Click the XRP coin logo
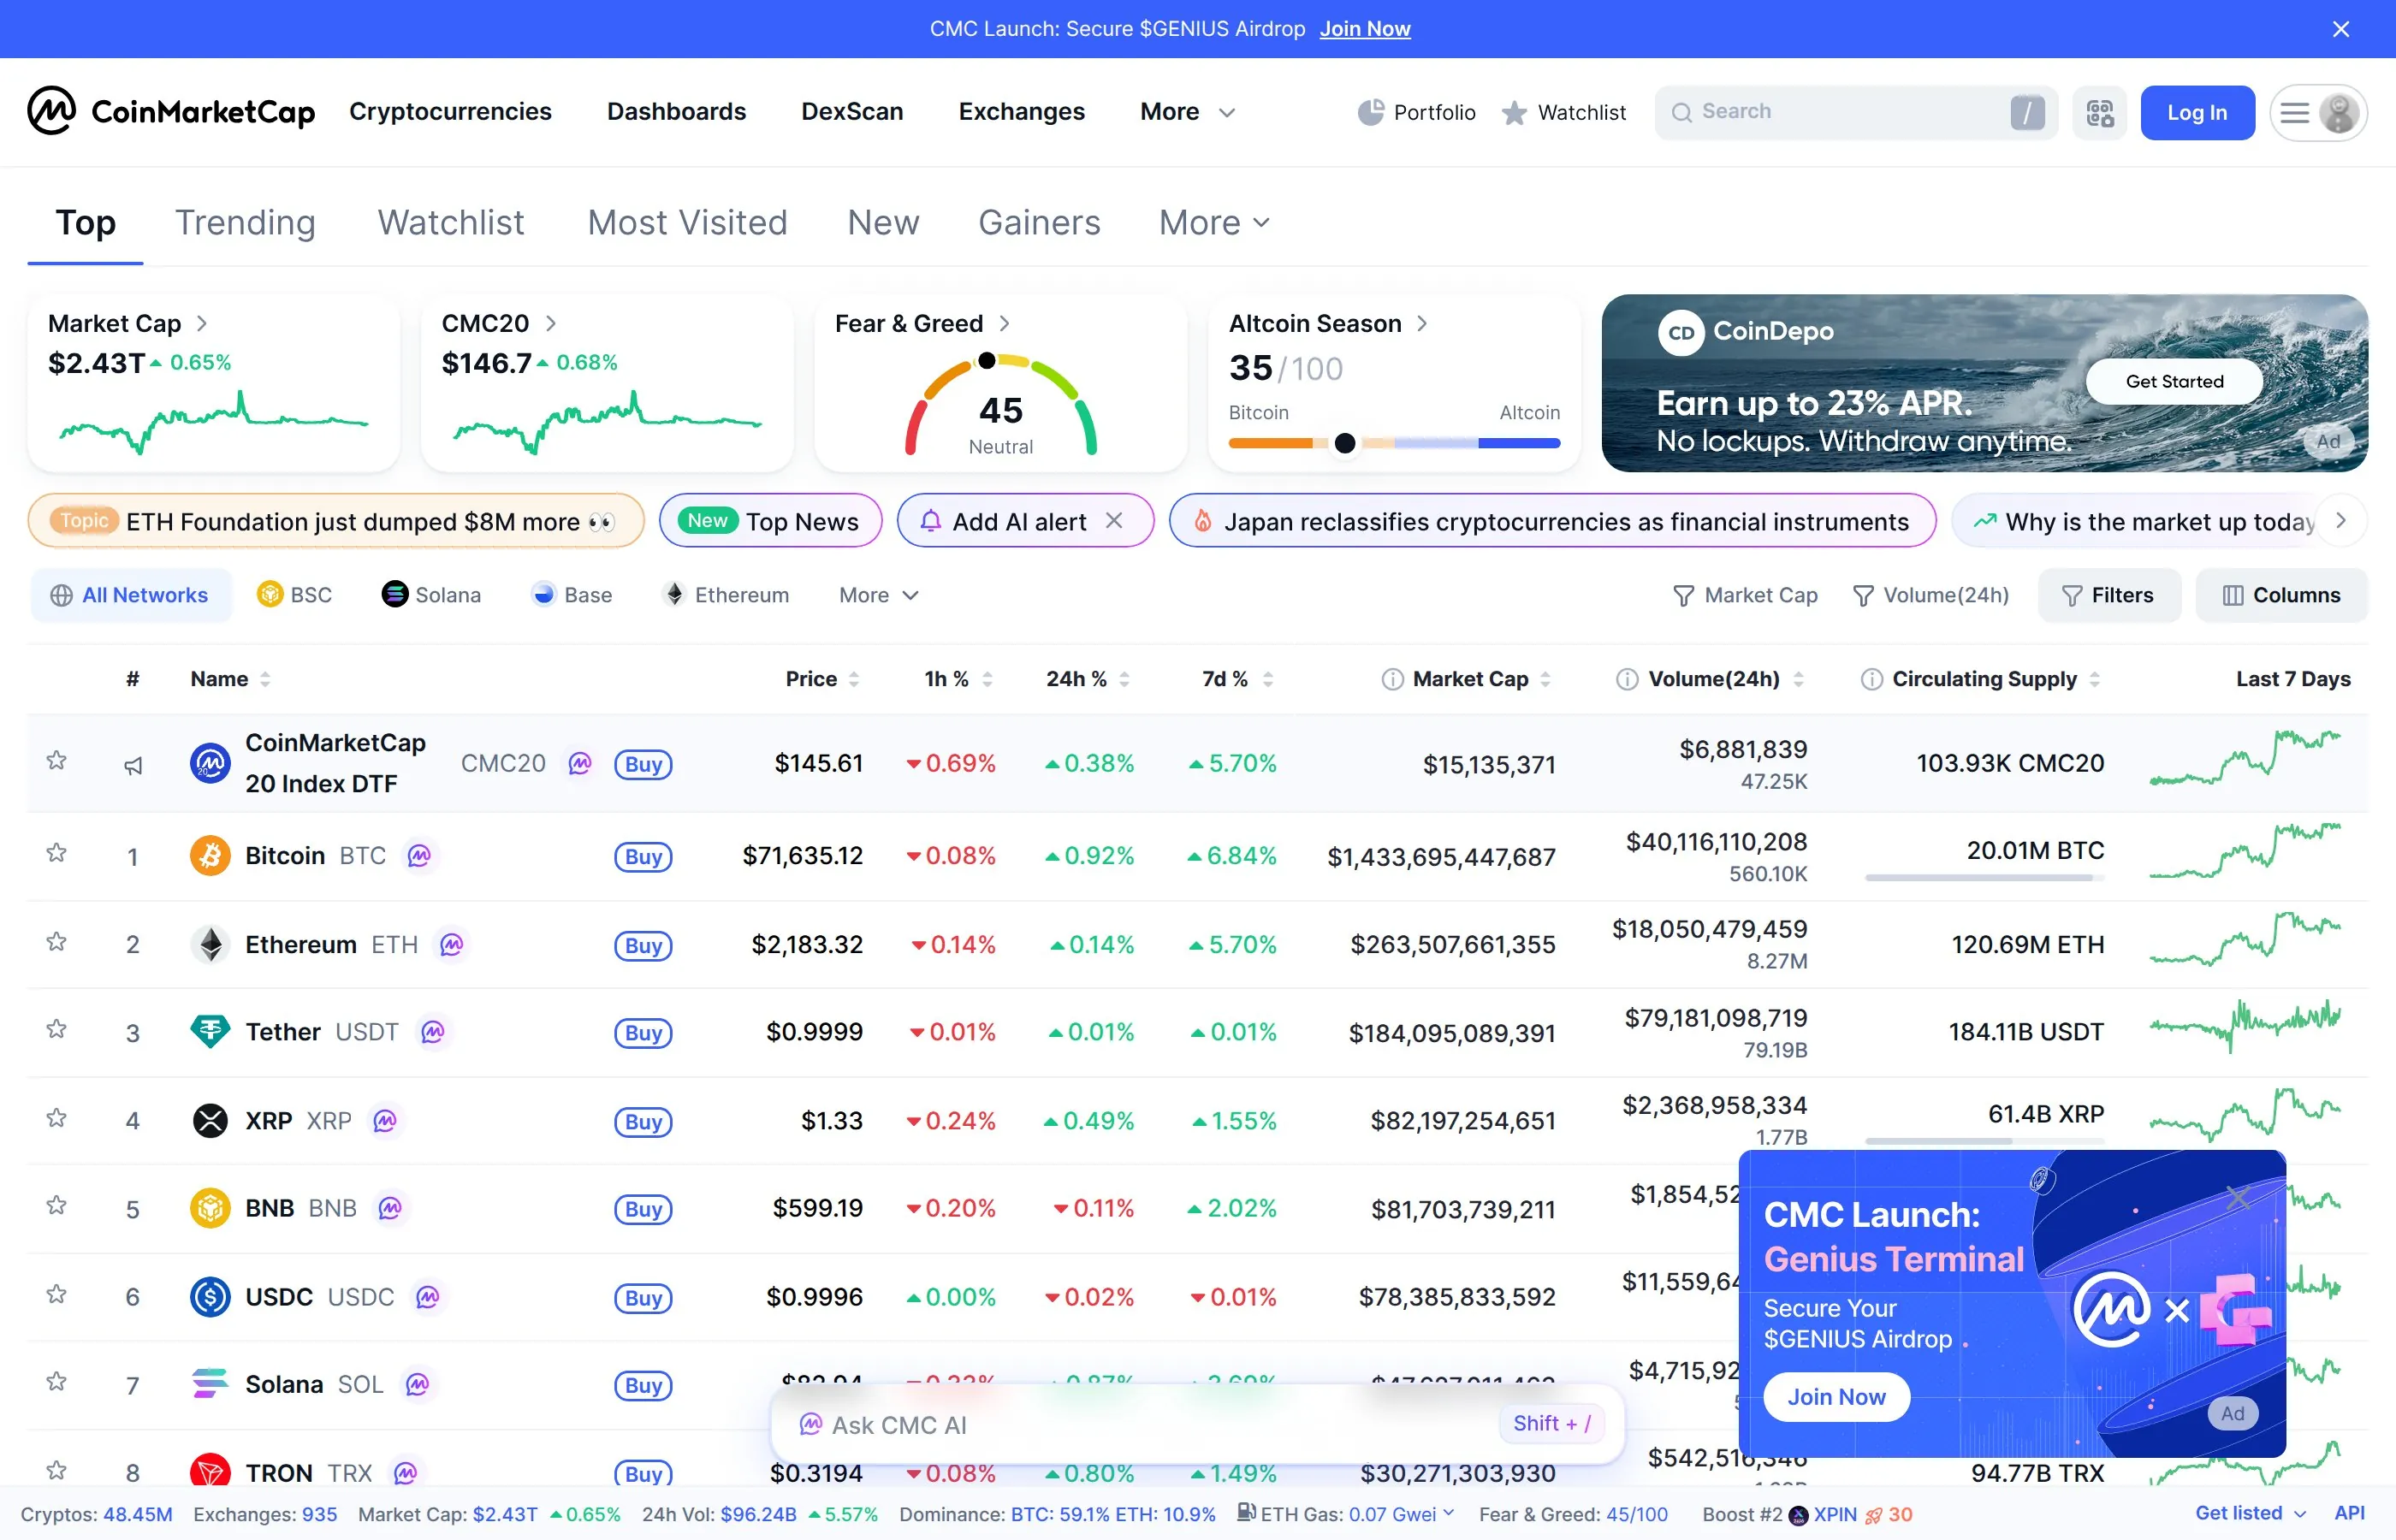The width and height of the screenshot is (2396, 1540). (x=210, y=1120)
